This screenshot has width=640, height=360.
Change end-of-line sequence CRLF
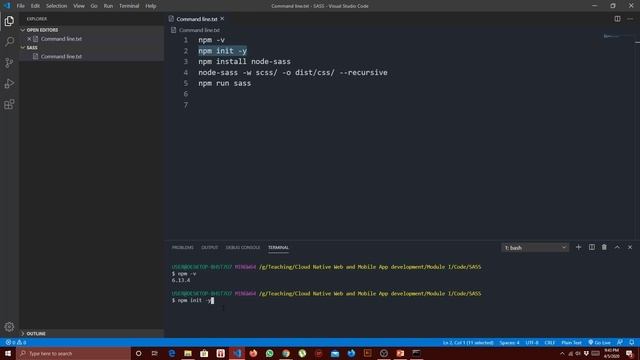pyautogui.click(x=550, y=342)
